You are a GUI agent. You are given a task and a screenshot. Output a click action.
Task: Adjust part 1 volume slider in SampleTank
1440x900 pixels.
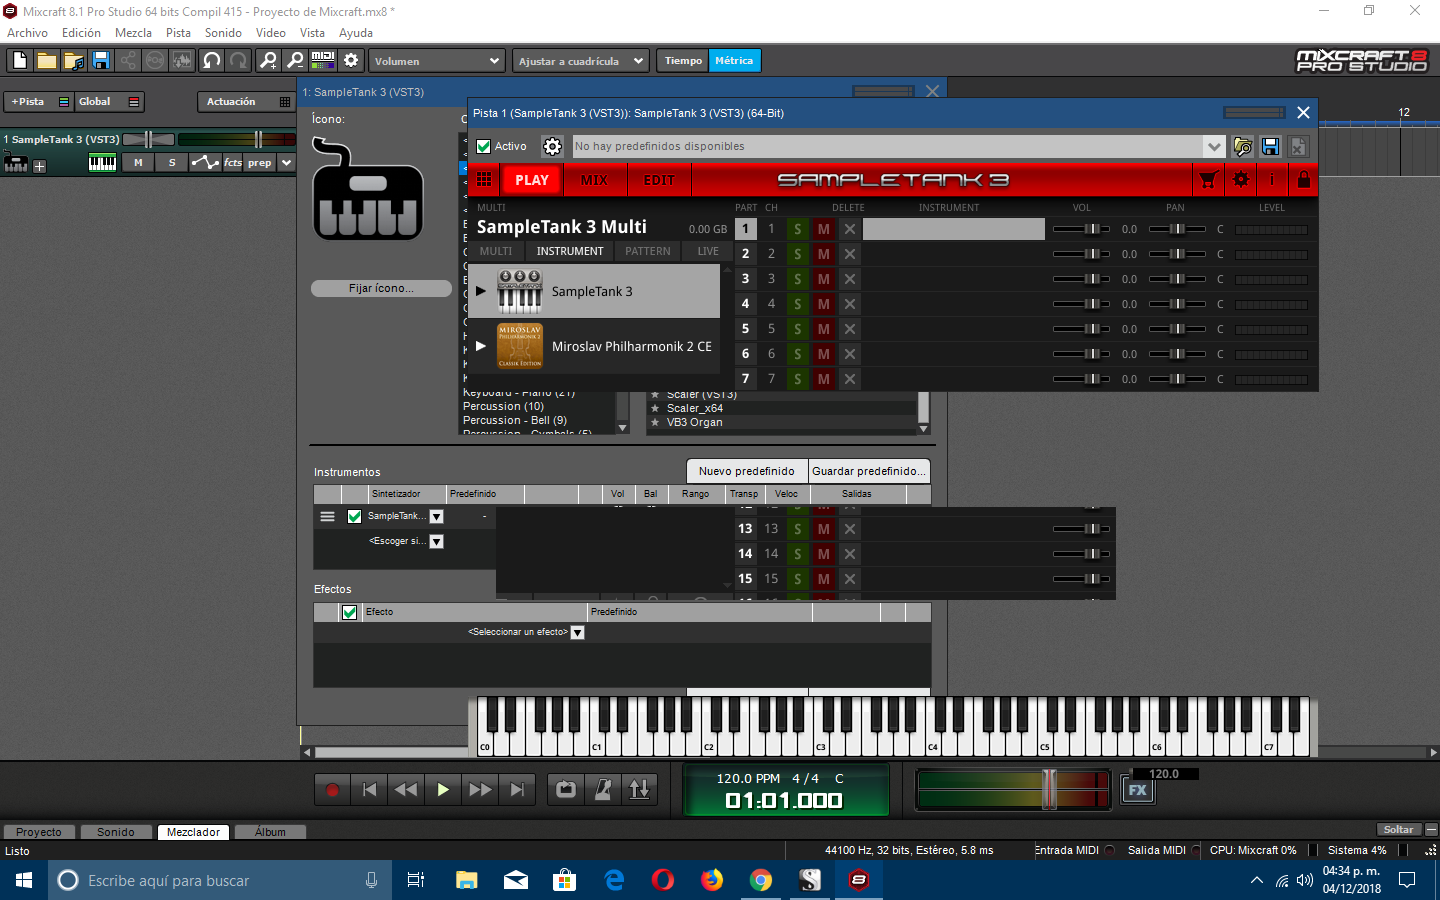tap(1091, 229)
